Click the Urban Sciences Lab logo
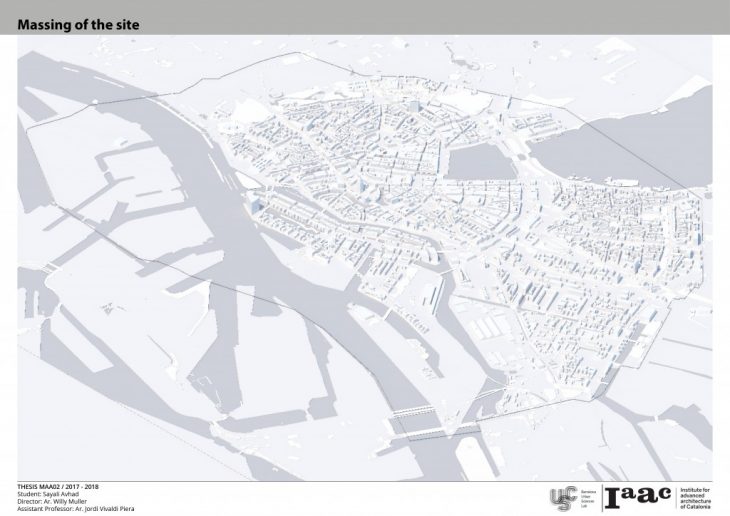This screenshot has width=730, height=516. click(562, 497)
